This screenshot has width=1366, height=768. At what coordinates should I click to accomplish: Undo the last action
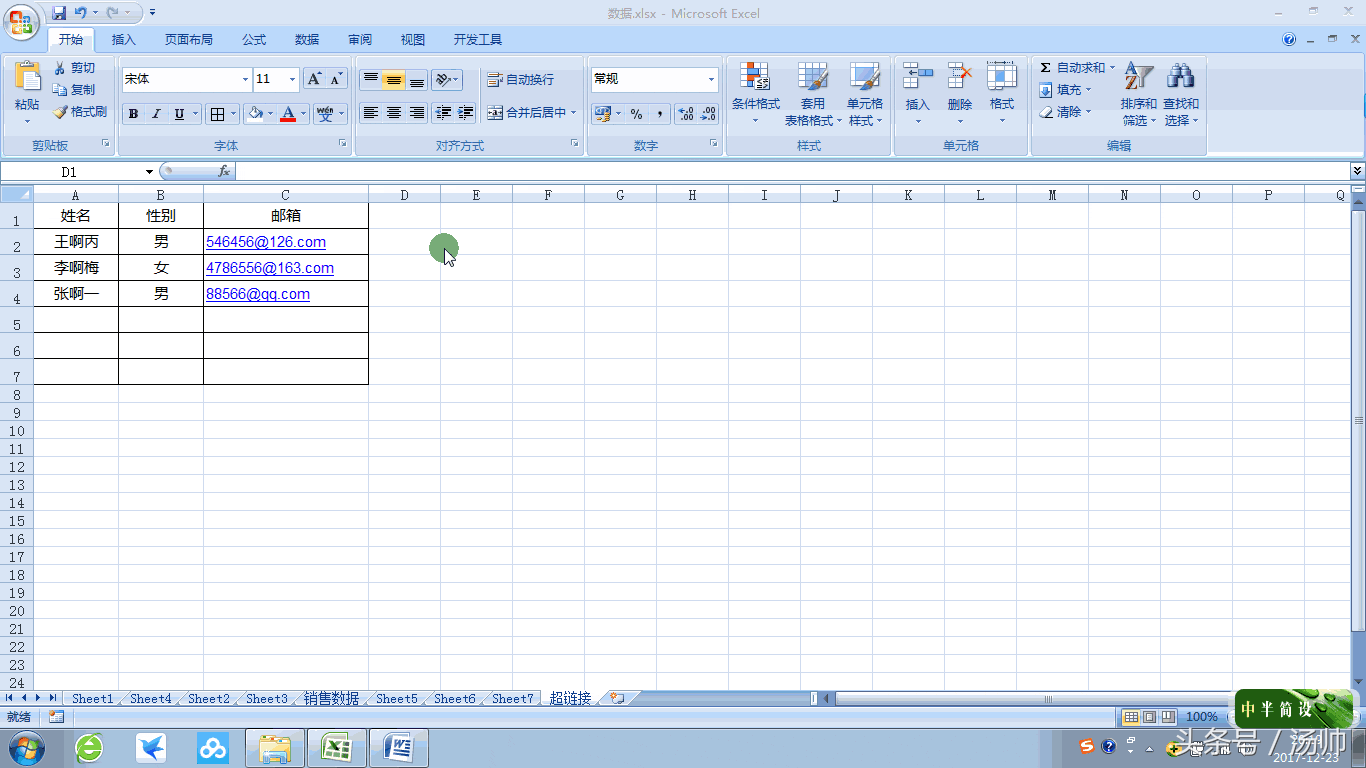[x=80, y=13]
